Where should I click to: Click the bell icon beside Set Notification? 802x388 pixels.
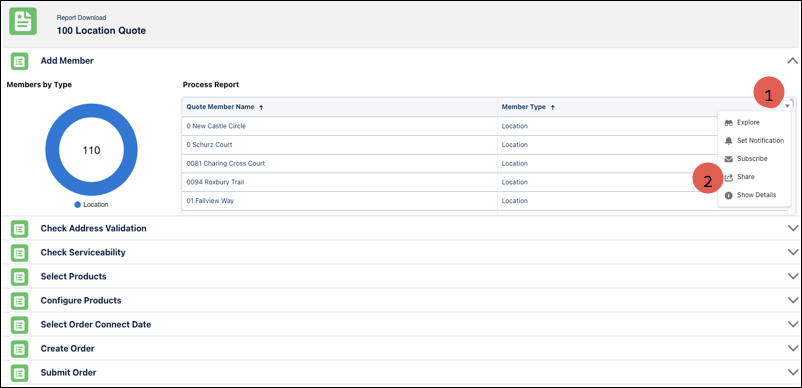[x=728, y=141]
